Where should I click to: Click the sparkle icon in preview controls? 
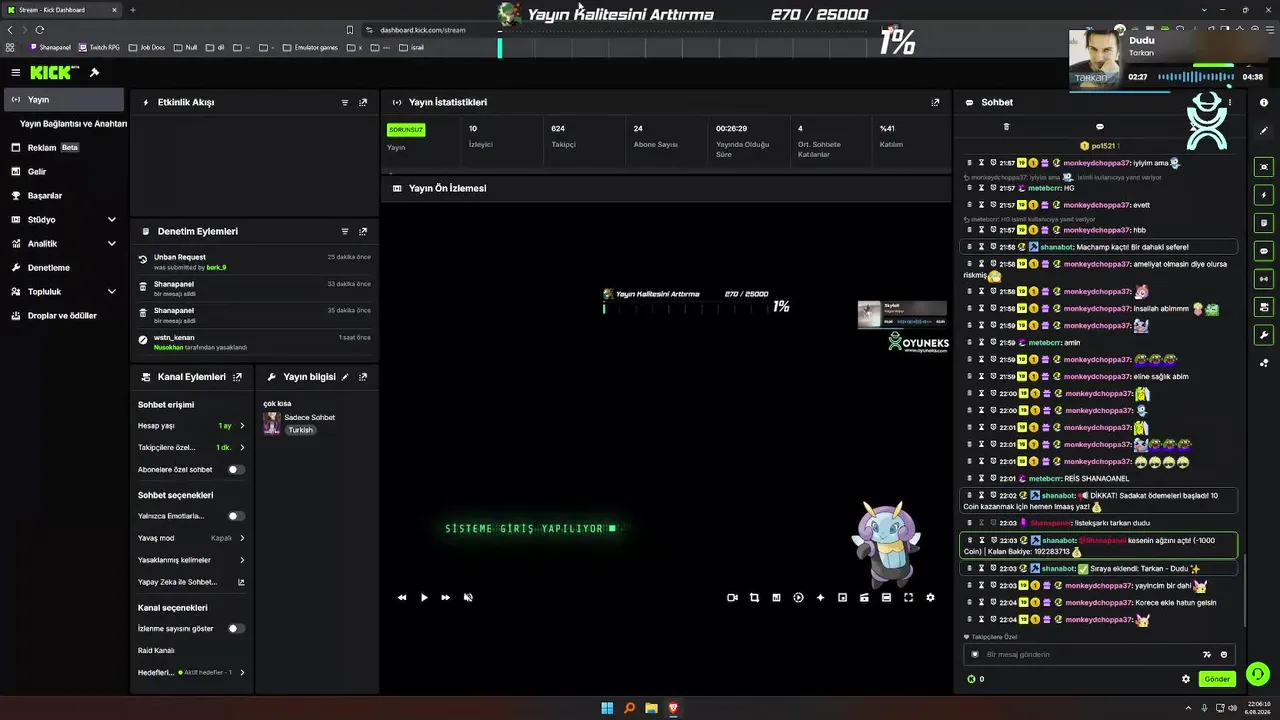[820, 597]
